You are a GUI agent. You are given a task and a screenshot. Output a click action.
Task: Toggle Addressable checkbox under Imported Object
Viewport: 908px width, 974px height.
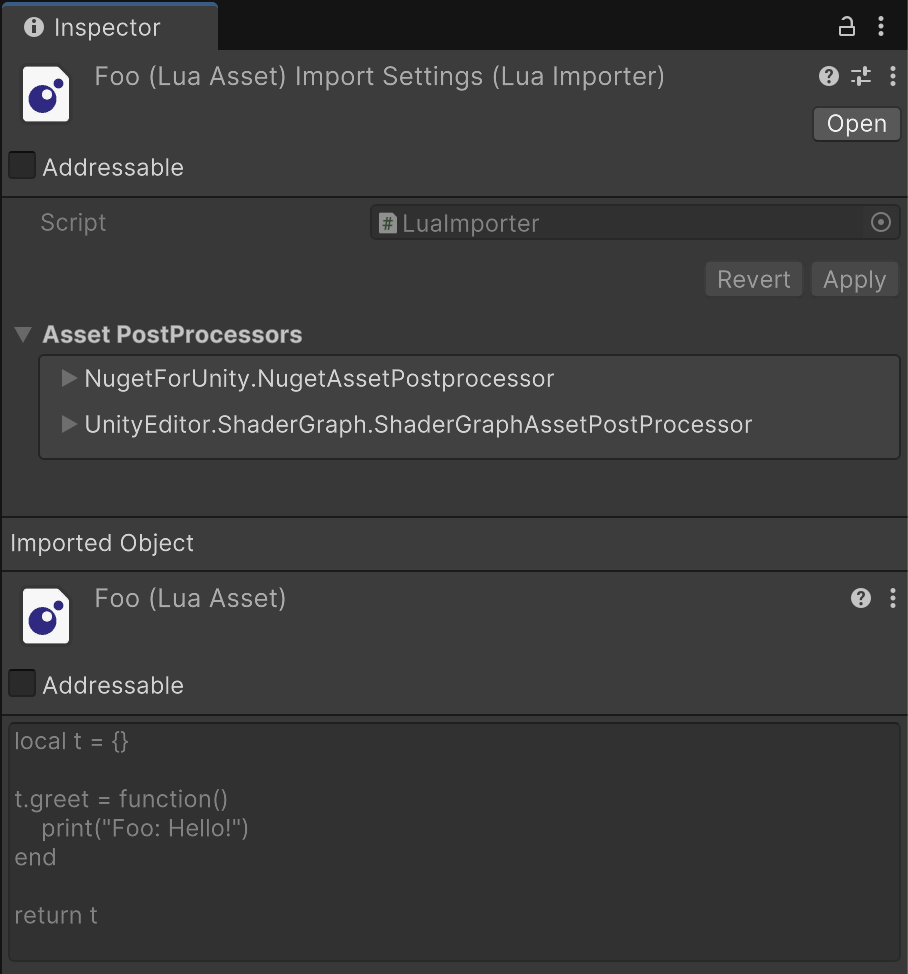22,684
